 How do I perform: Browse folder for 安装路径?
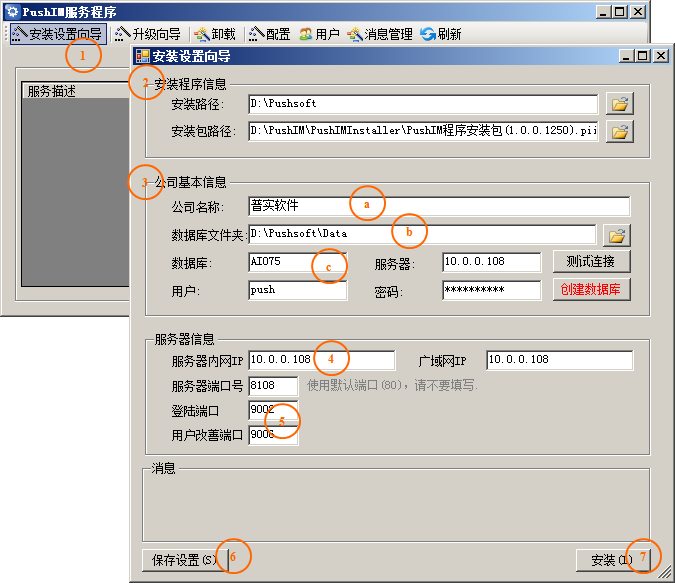(620, 104)
